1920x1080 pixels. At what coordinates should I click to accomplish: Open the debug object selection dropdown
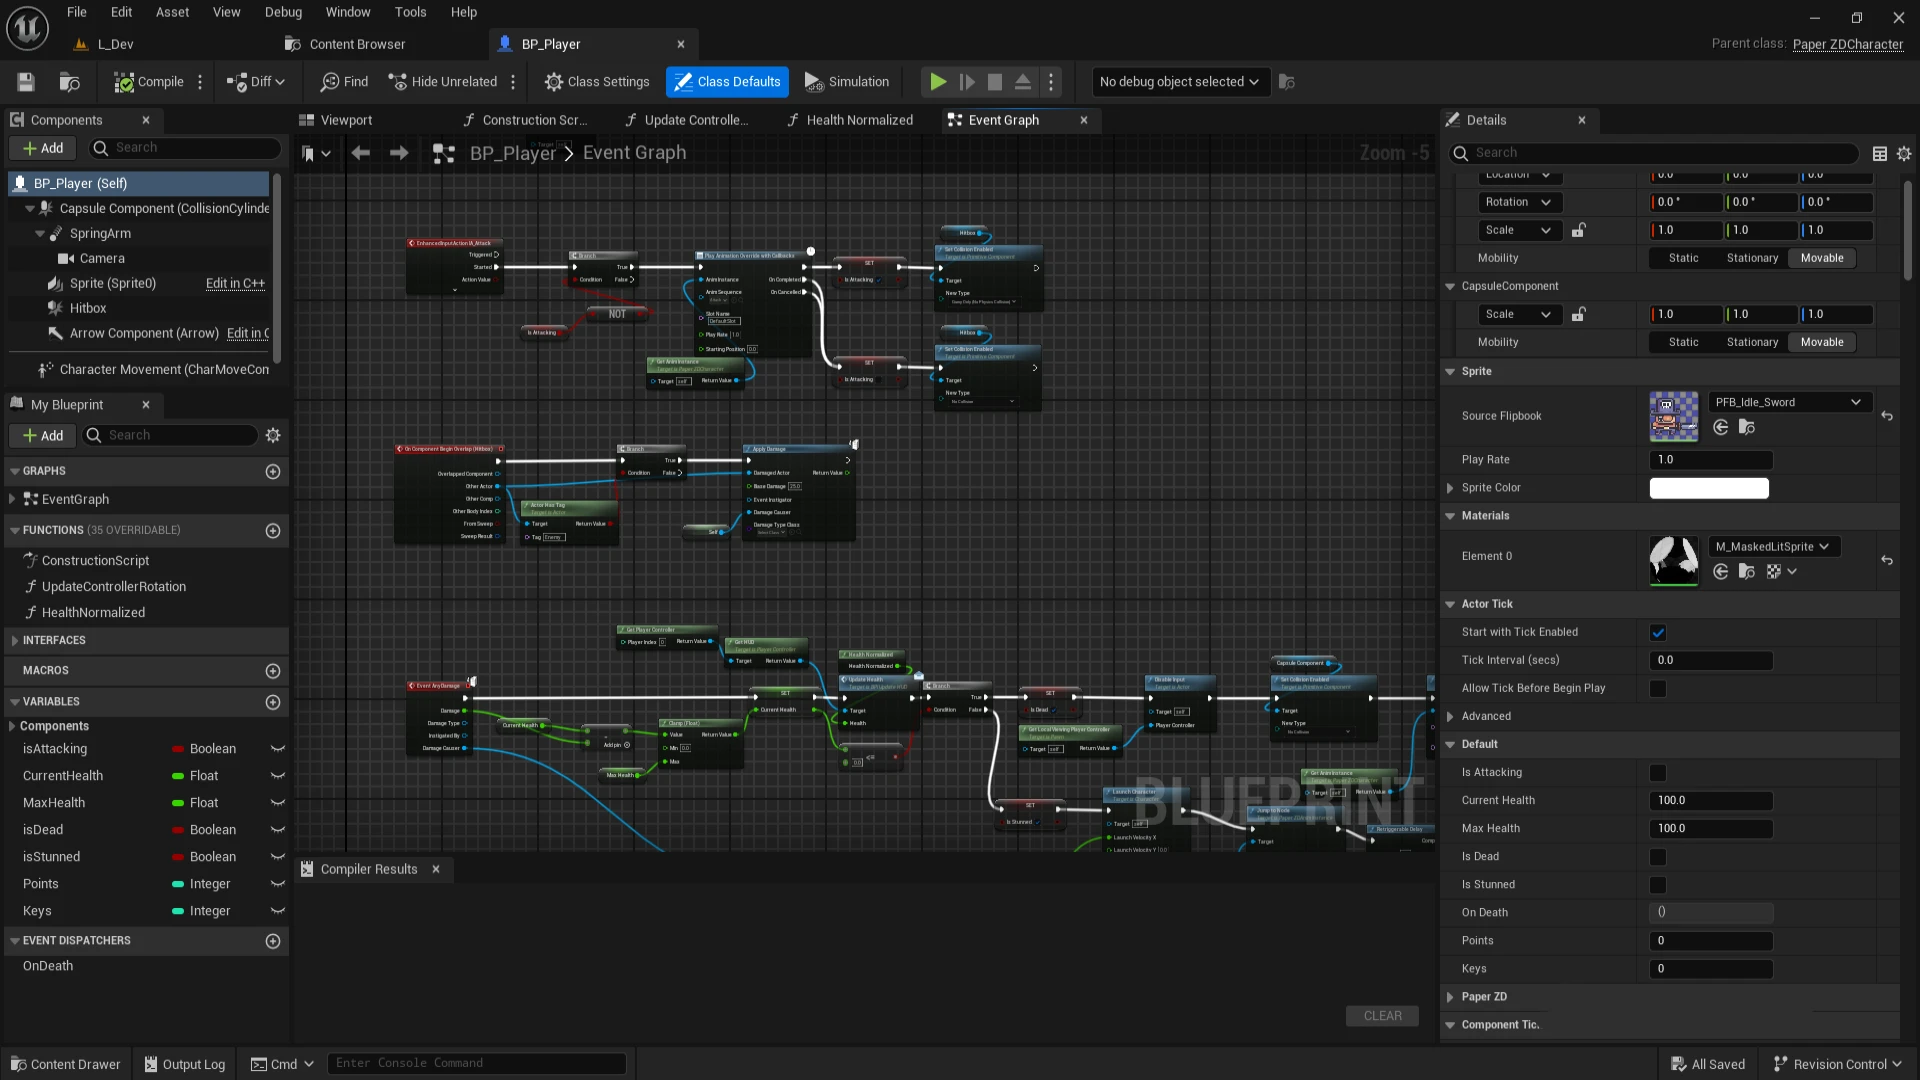point(1179,82)
